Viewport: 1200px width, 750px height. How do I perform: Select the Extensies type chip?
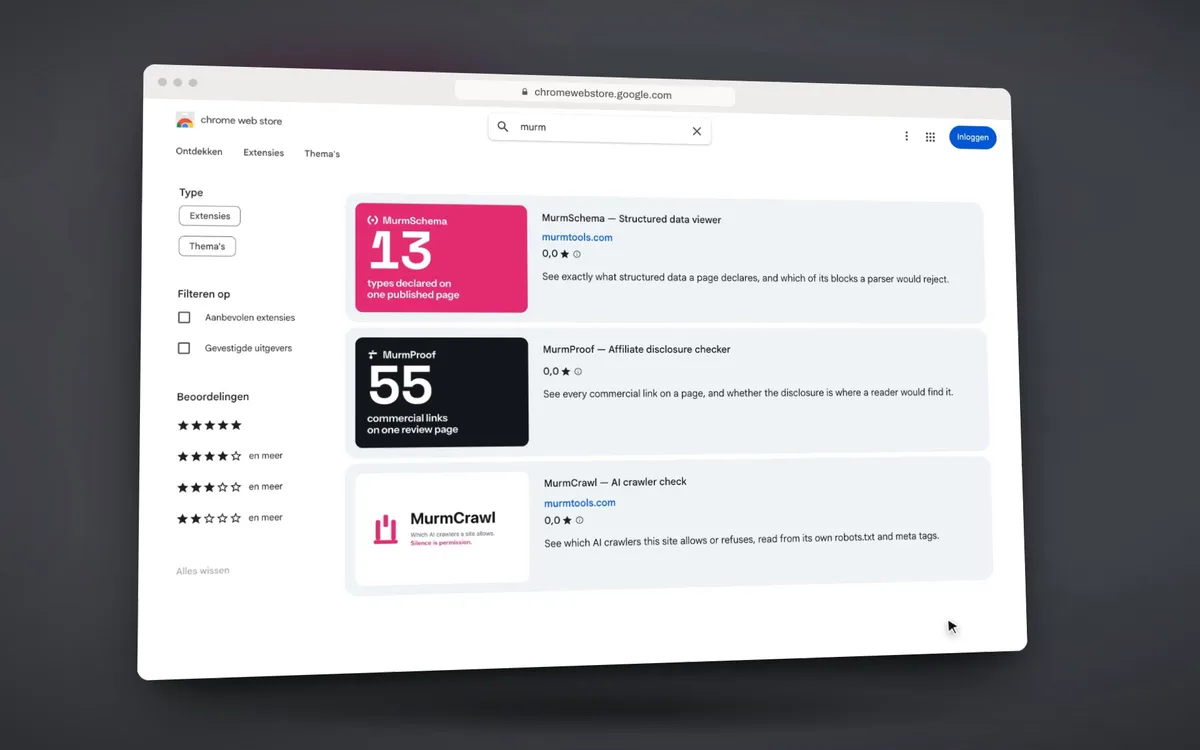pos(210,216)
